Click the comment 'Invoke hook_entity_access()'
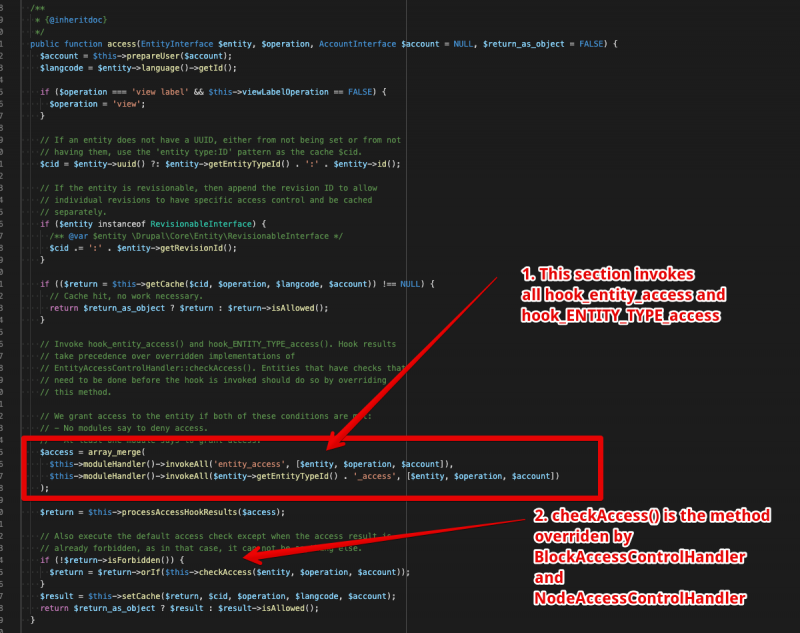Image resolution: width=800 pixels, height=633 pixels. [x=218, y=344]
